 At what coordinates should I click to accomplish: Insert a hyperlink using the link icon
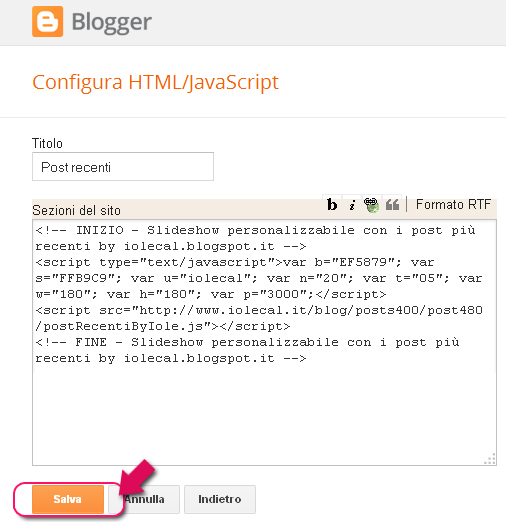(372, 204)
